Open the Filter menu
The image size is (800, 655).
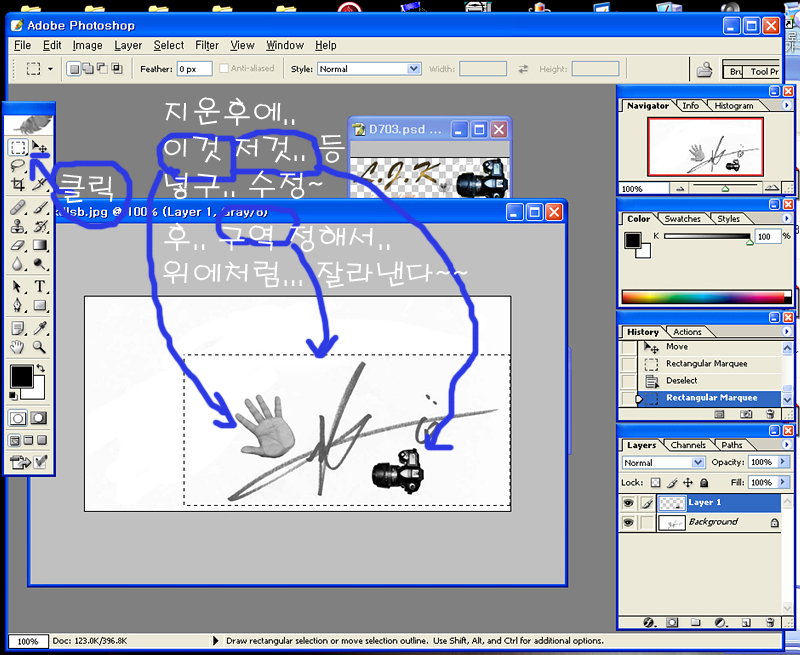[x=207, y=45]
